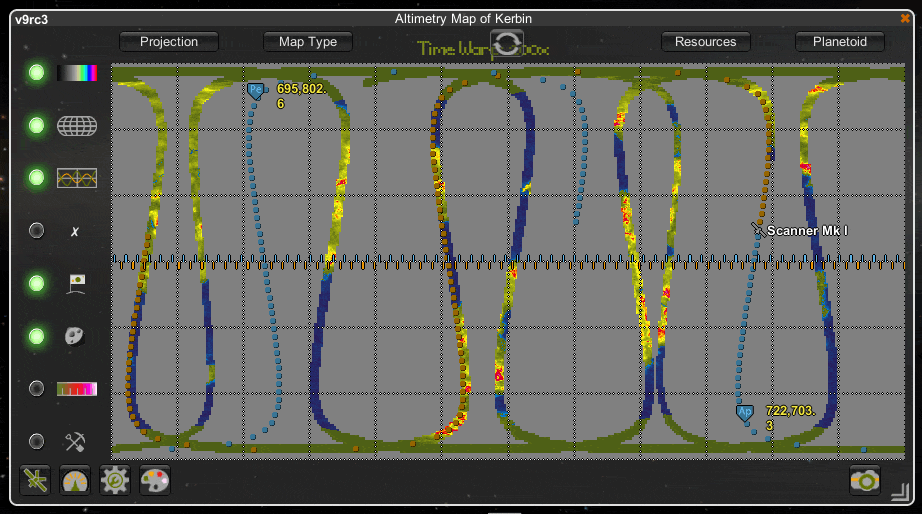The width and height of the screenshot is (922, 514).
Task: Open the Resources dropdown
Action: coord(705,42)
